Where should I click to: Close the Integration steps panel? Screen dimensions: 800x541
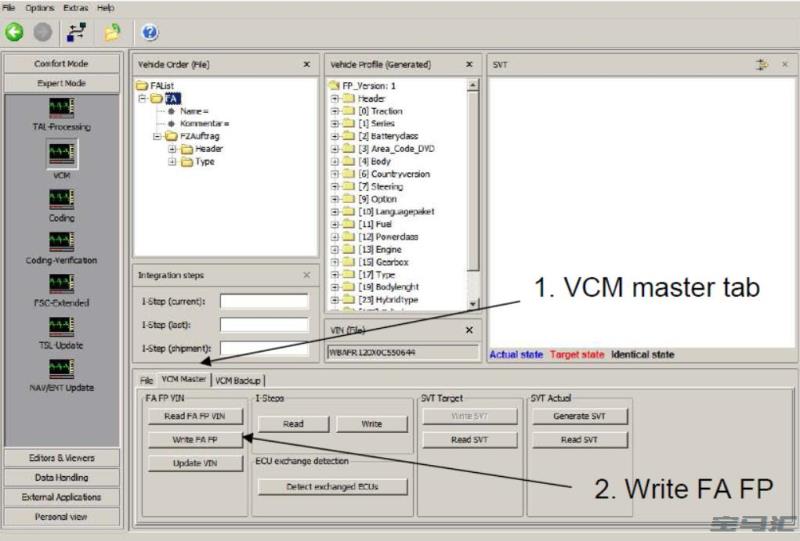click(x=307, y=275)
